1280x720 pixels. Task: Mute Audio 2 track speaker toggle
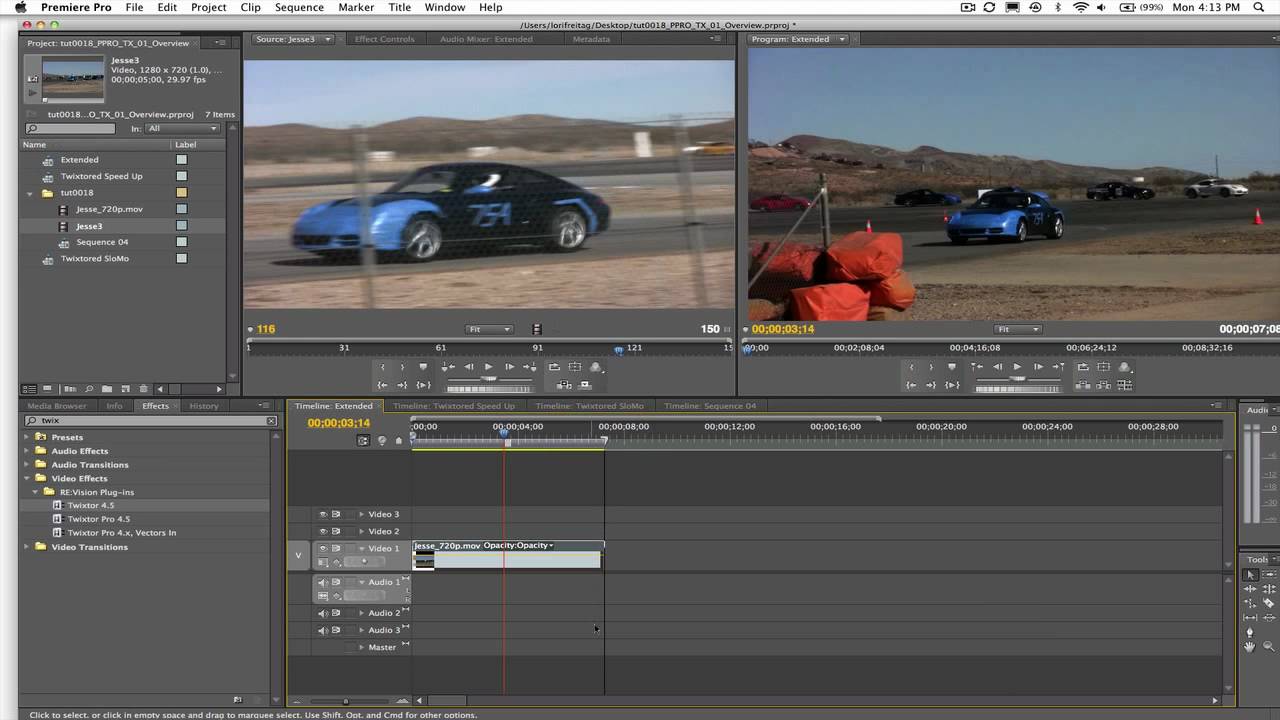coord(323,613)
